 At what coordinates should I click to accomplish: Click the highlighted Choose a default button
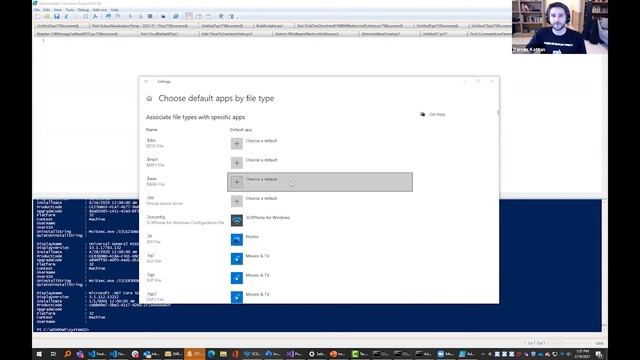tap(320, 182)
